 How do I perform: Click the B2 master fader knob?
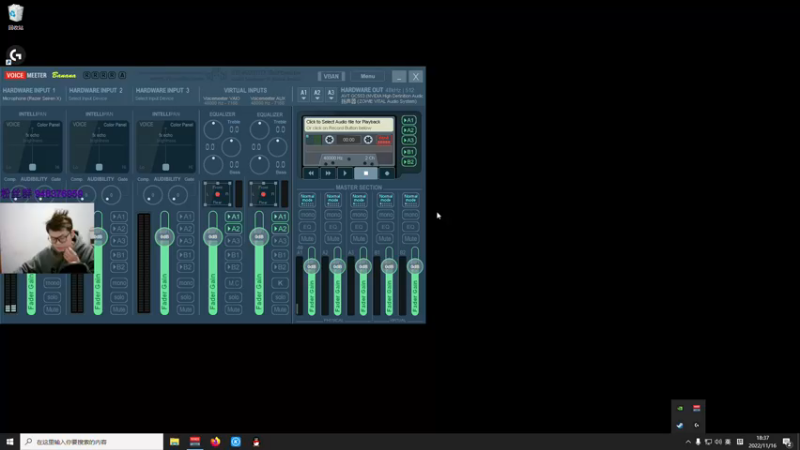point(415,266)
